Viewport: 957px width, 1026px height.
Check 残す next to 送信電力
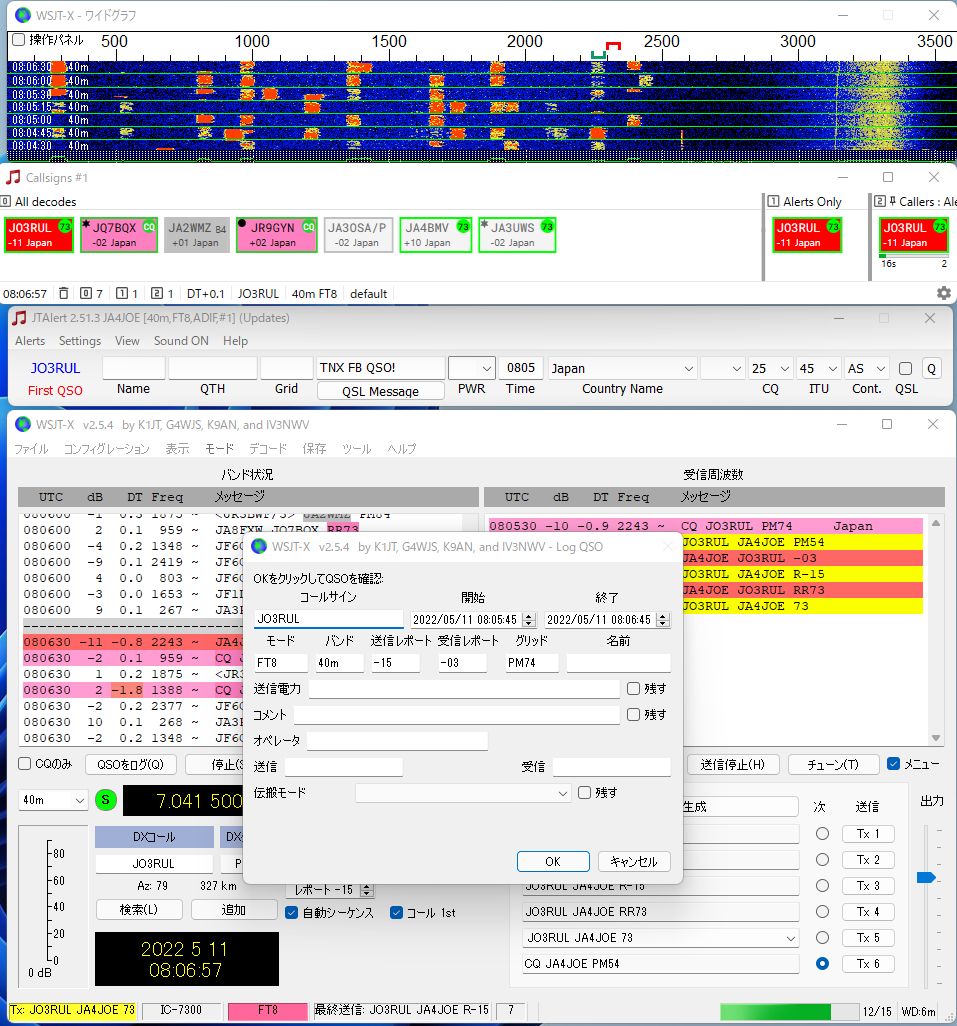pyautogui.click(x=633, y=688)
